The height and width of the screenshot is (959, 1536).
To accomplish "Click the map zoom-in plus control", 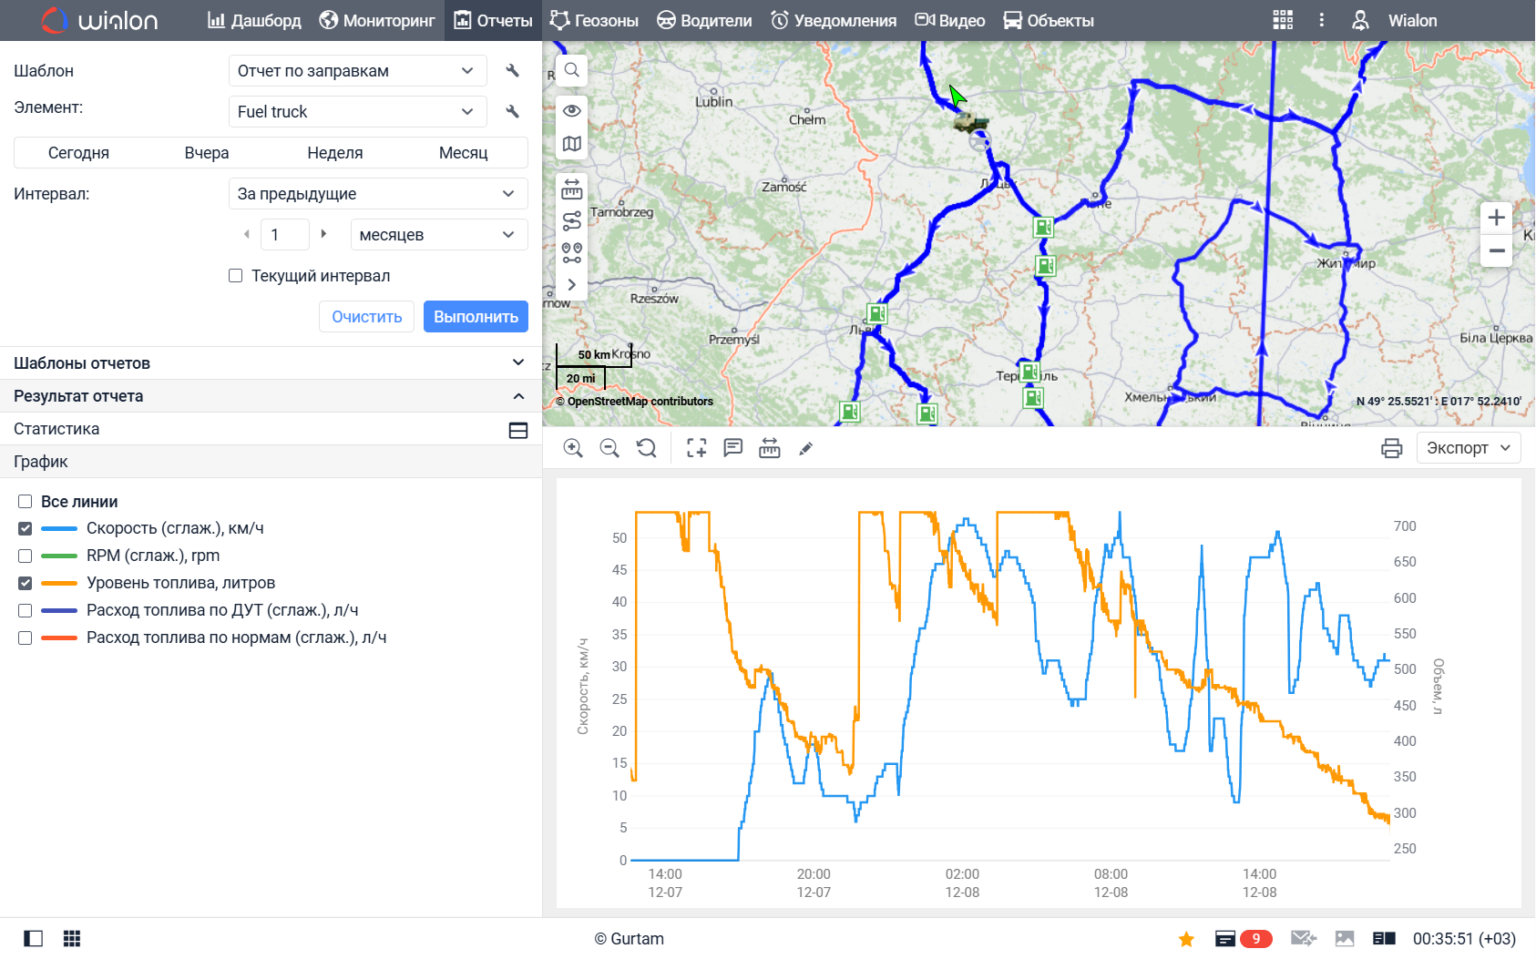I will (1496, 217).
